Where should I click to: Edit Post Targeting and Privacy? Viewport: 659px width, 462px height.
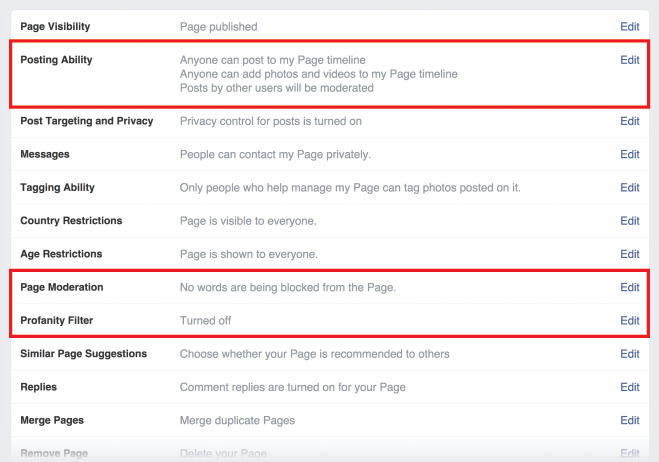630,121
